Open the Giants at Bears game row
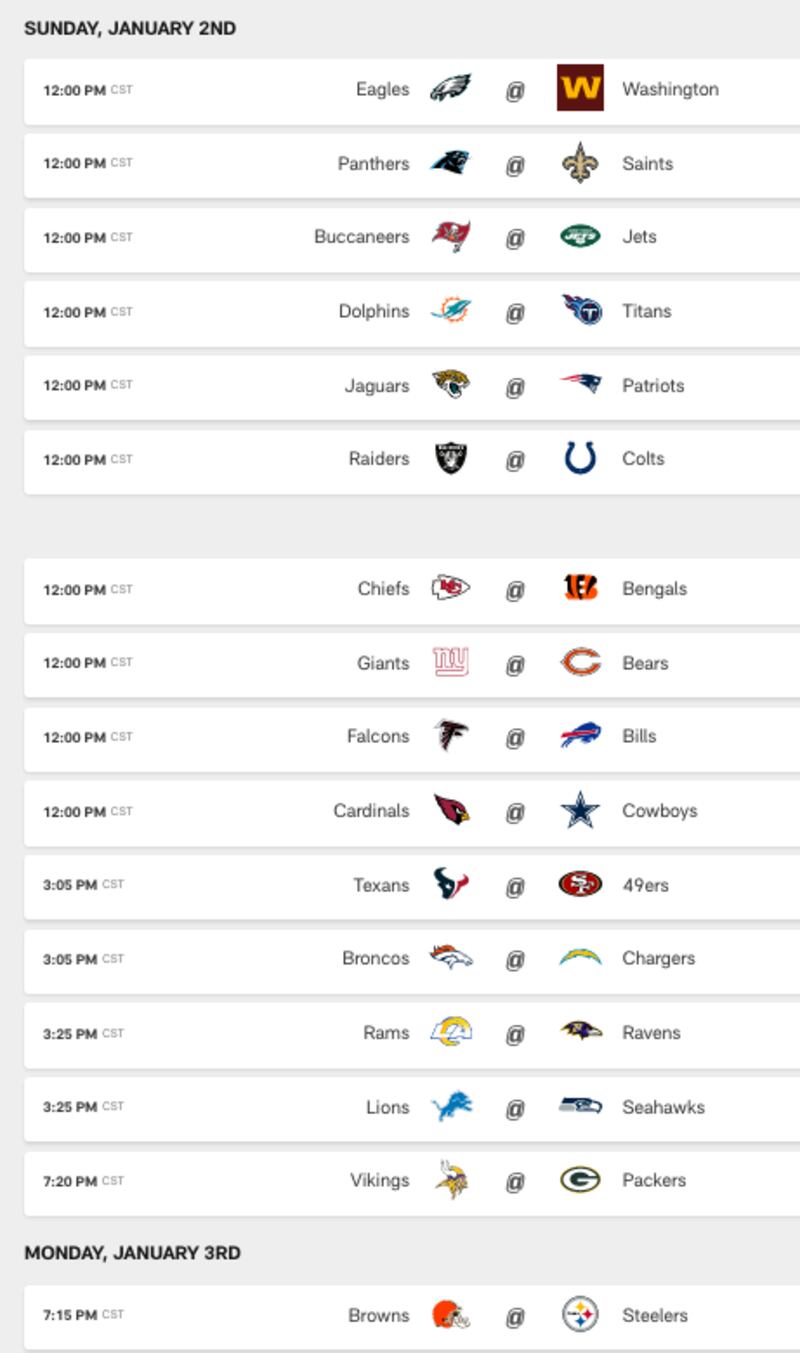Image resolution: width=800 pixels, height=1353 pixels. (x=412, y=663)
